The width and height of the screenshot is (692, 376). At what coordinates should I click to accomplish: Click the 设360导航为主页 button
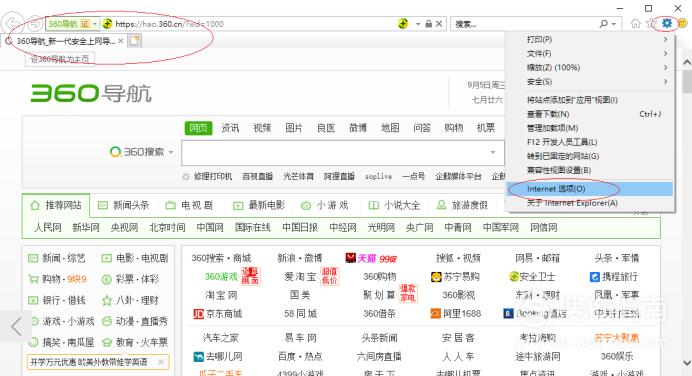click(x=60, y=59)
